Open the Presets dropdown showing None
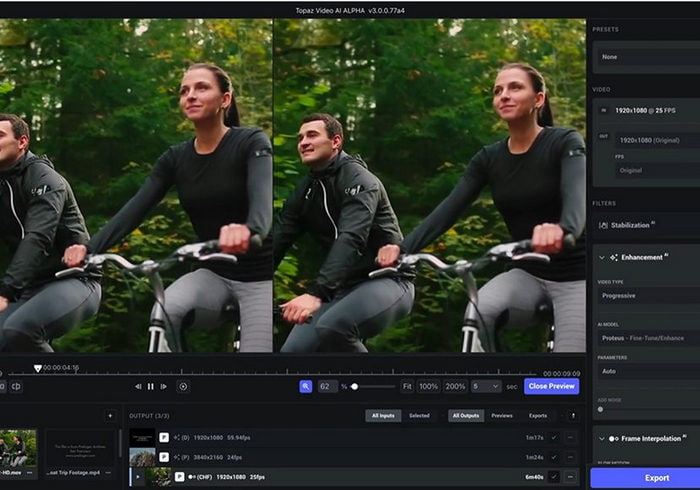This screenshot has width=700, height=490. (649, 57)
